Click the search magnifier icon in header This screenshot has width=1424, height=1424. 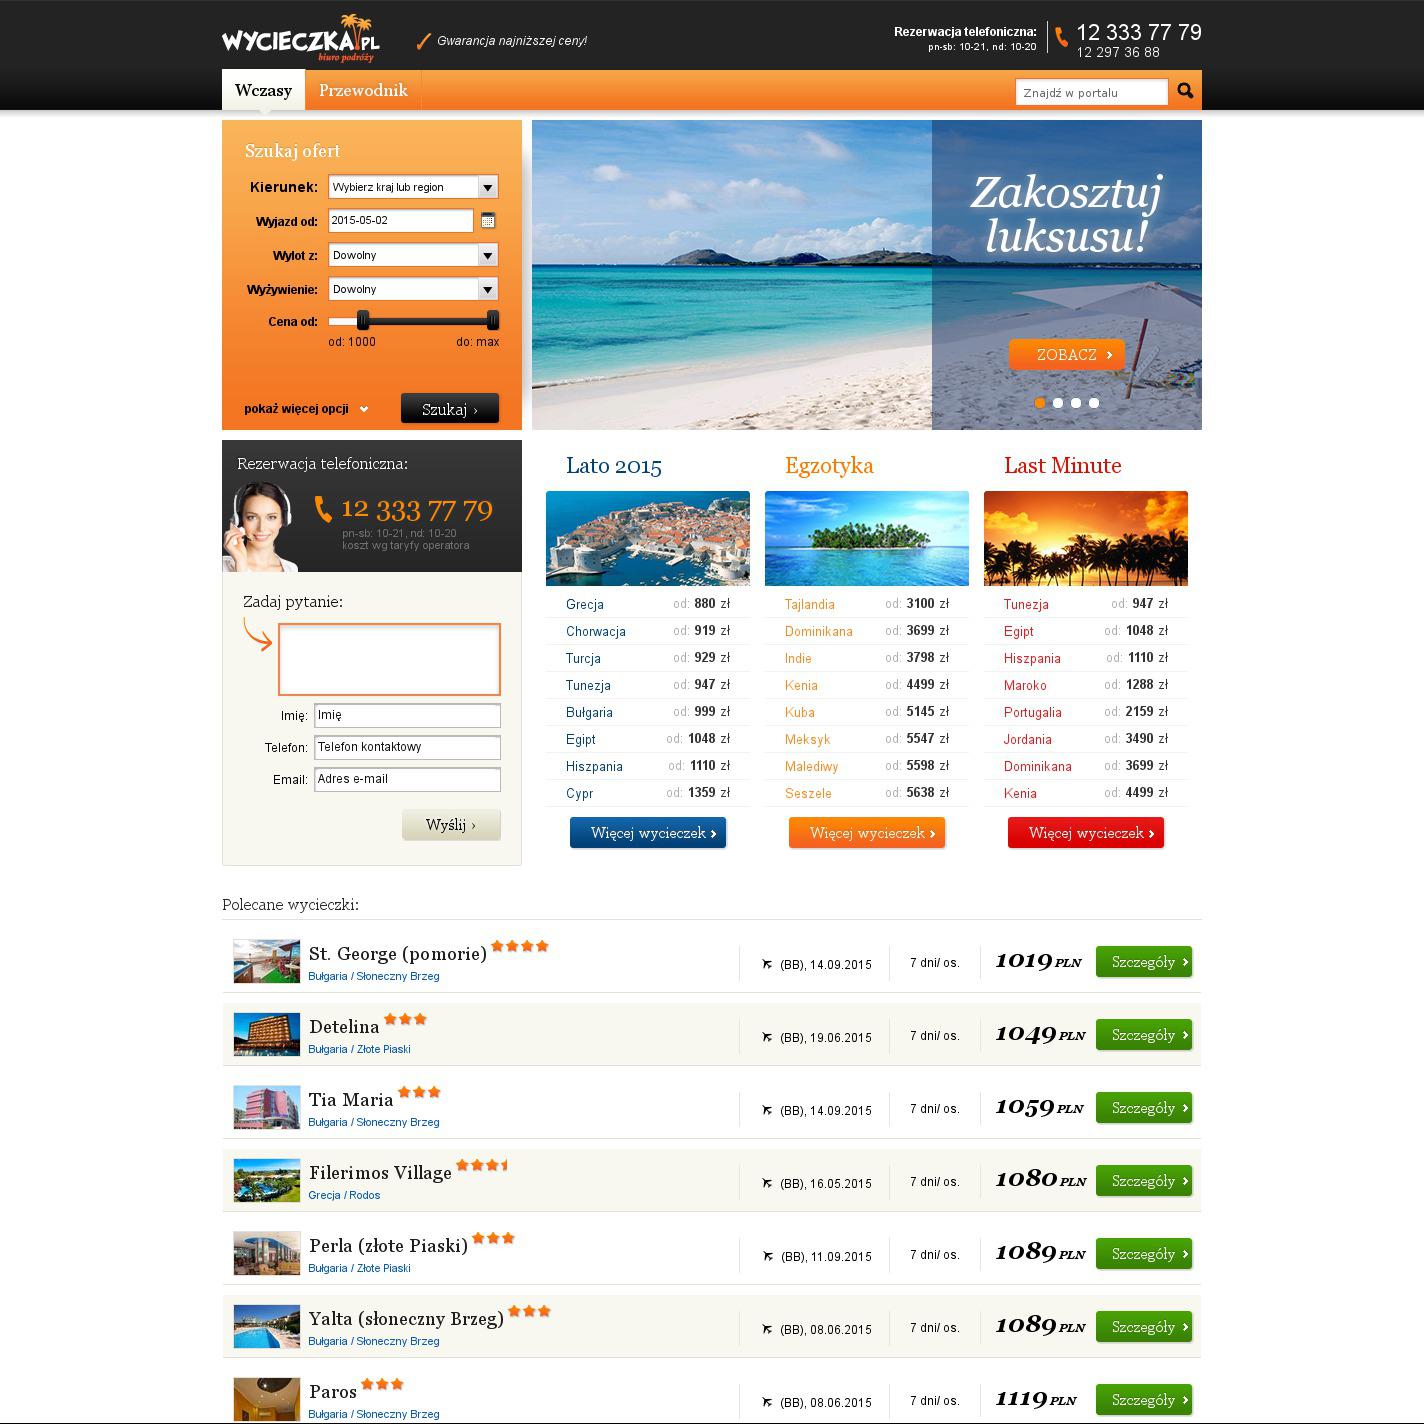1185,91
